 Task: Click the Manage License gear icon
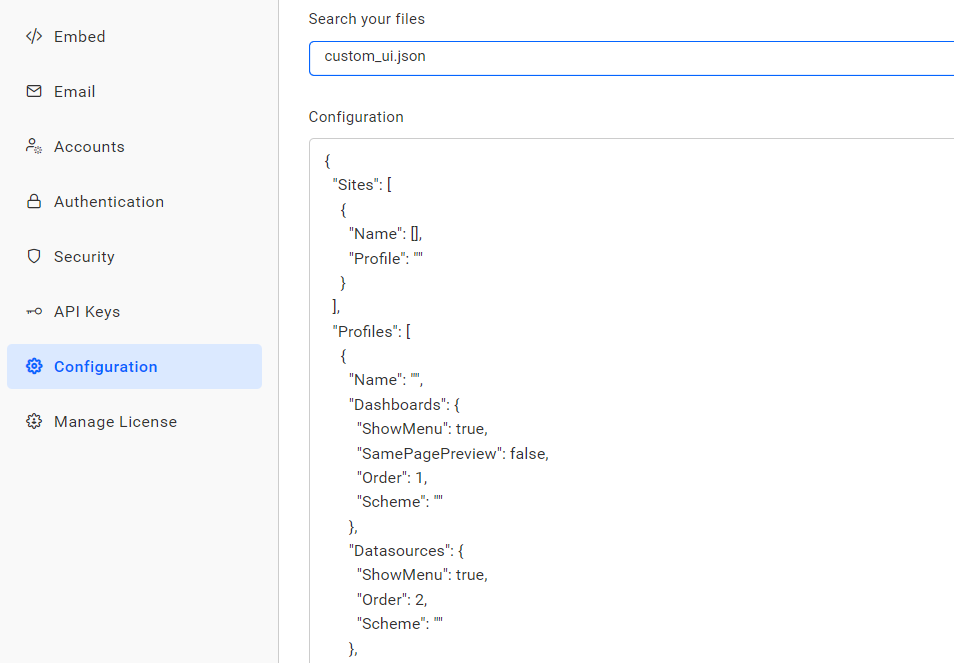pos(32,421)
